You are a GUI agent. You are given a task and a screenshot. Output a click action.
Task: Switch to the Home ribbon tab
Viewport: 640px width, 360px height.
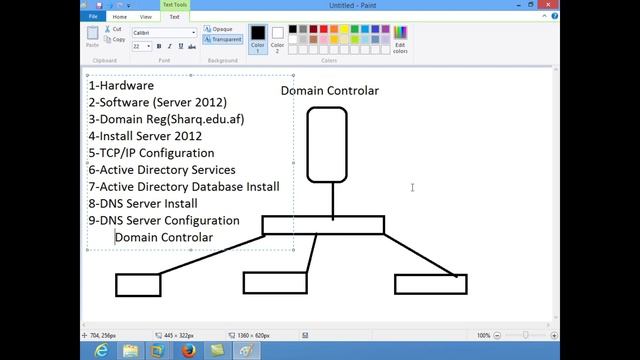[x=120, y=17]
